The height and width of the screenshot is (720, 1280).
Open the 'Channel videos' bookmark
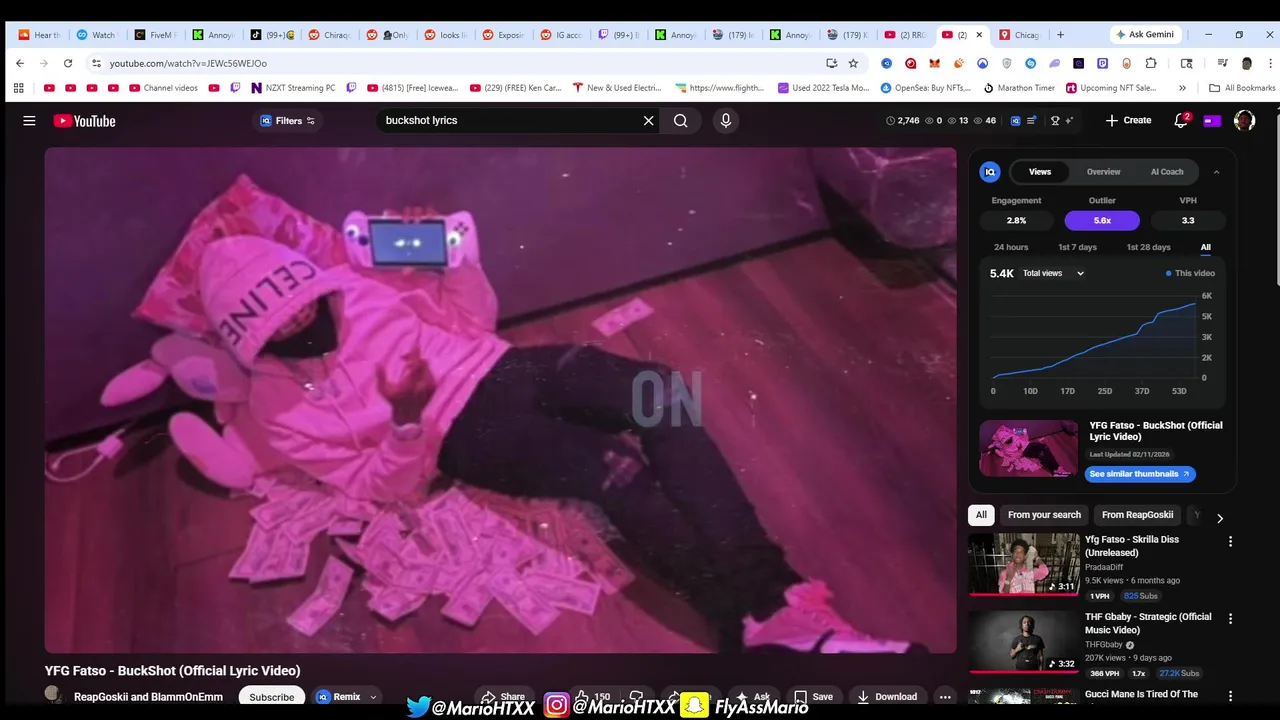tap(163, 88)
